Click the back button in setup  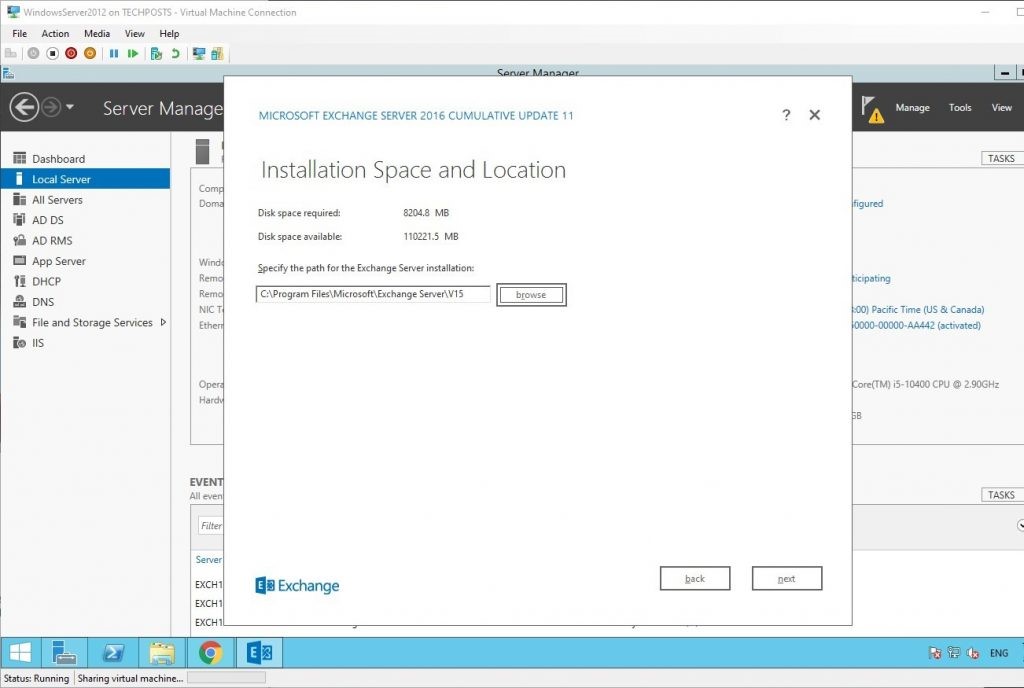coord(695,578)
